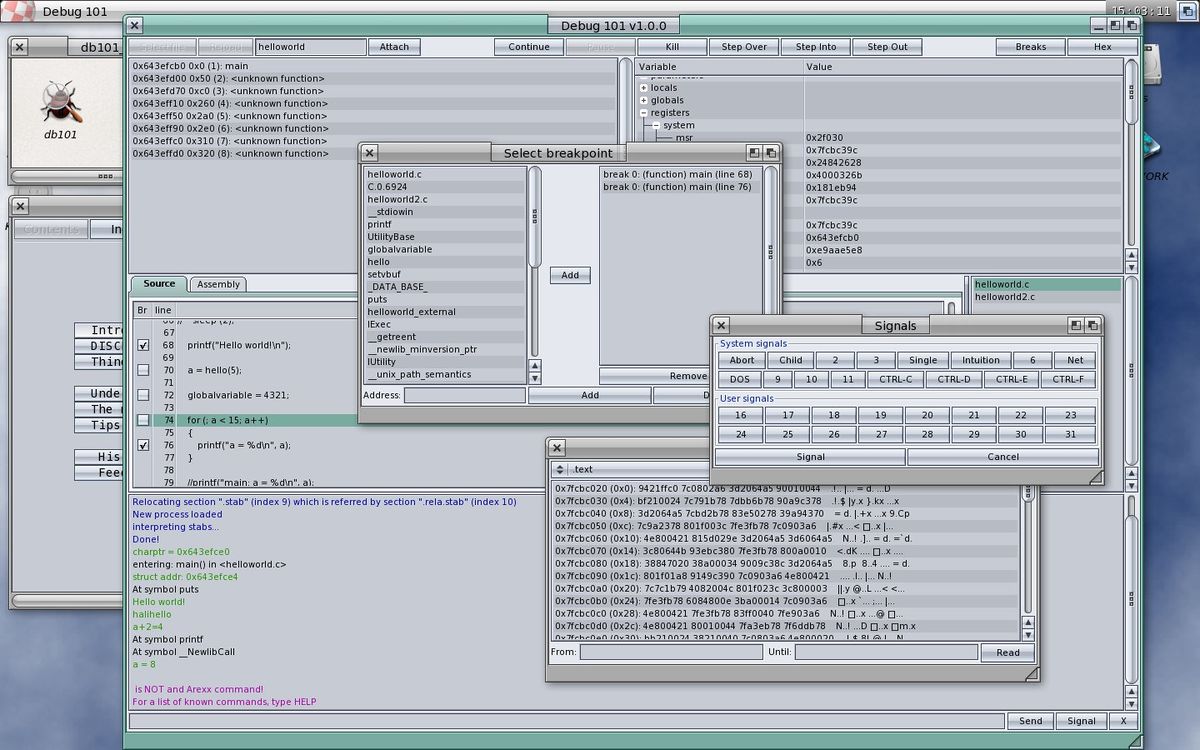Open the db101 bug icon
The image size is (1200, 750).
[60, 102]
